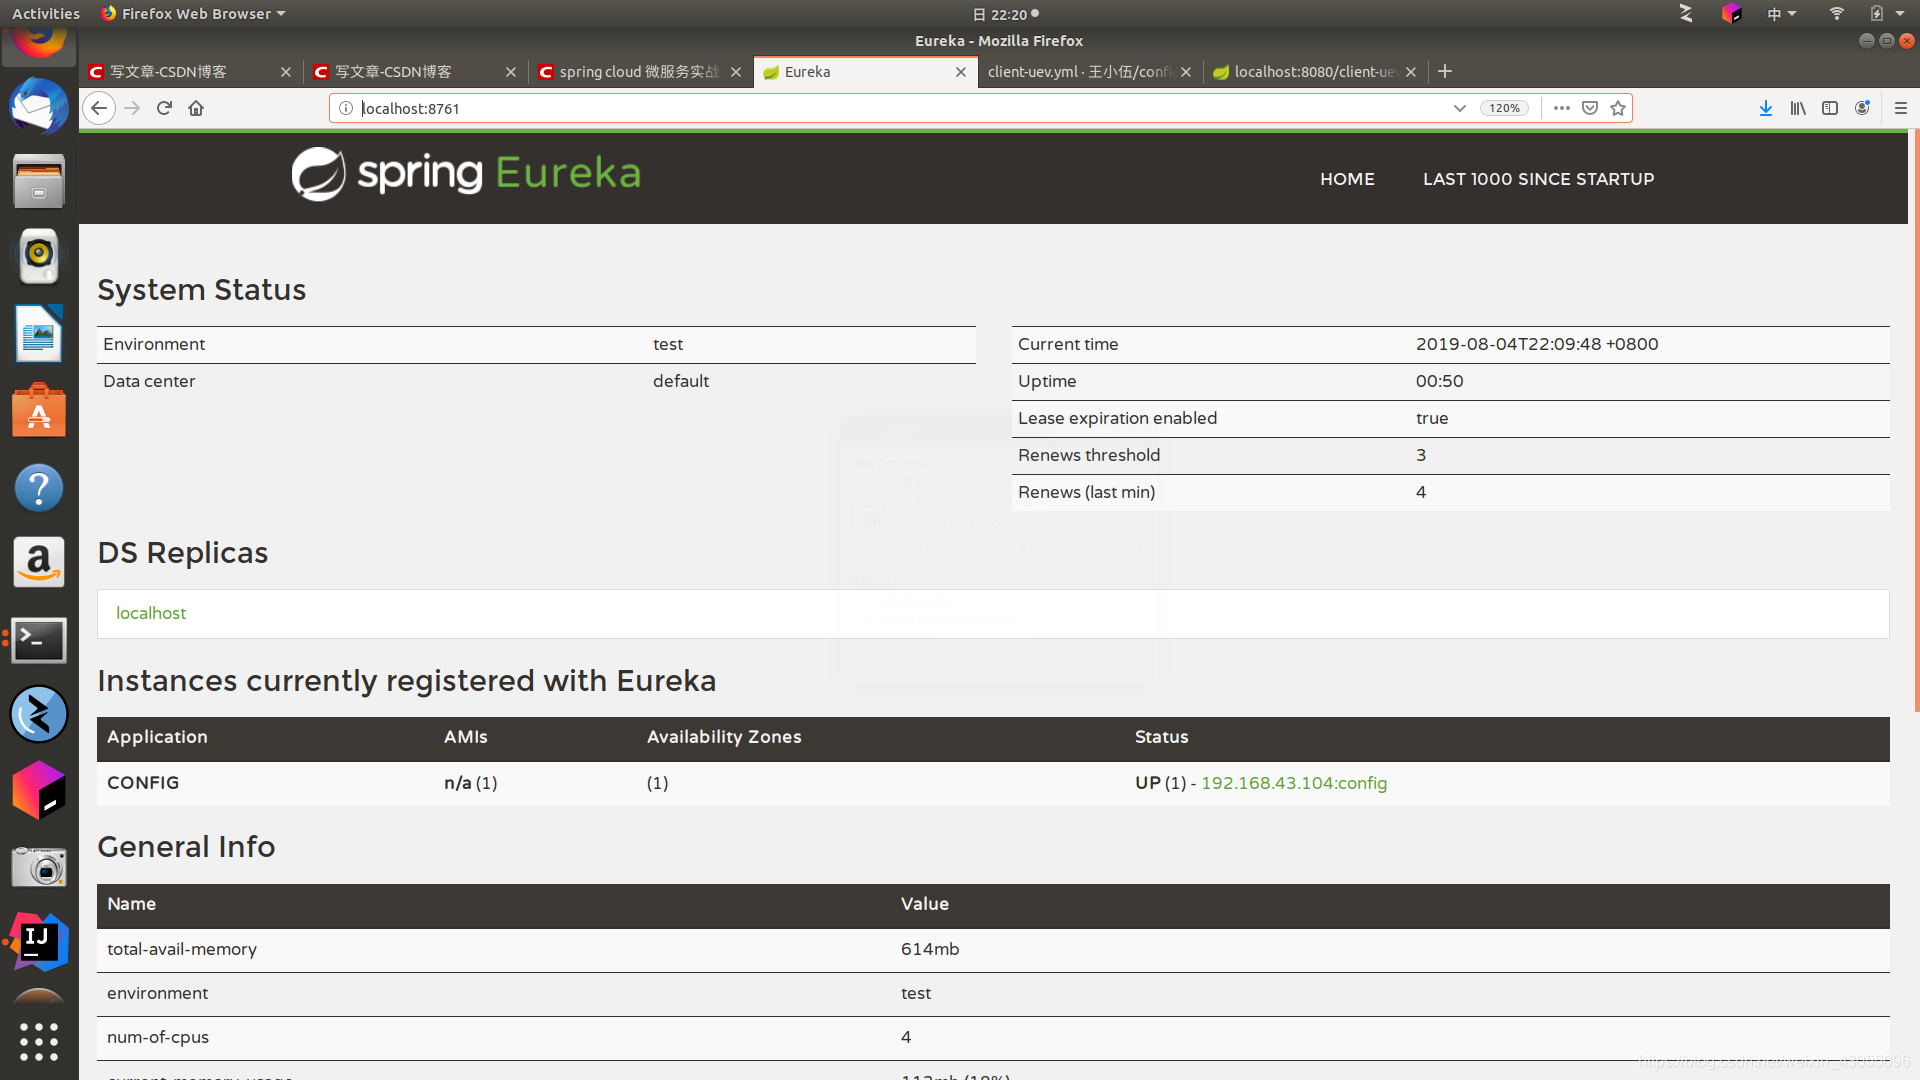The image size is (1920, 1080).
Task: Toggle the Firefox sidebar icon
Action: click(x=1830, y=108)
